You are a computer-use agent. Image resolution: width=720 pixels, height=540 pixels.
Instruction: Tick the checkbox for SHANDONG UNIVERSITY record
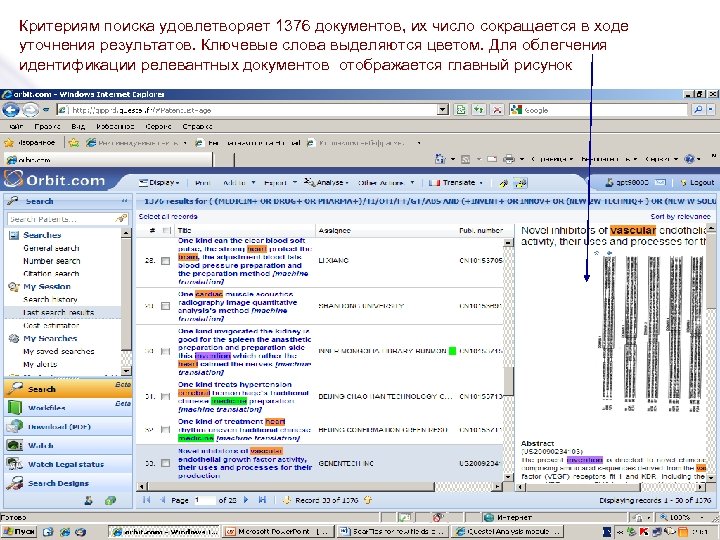165,306
